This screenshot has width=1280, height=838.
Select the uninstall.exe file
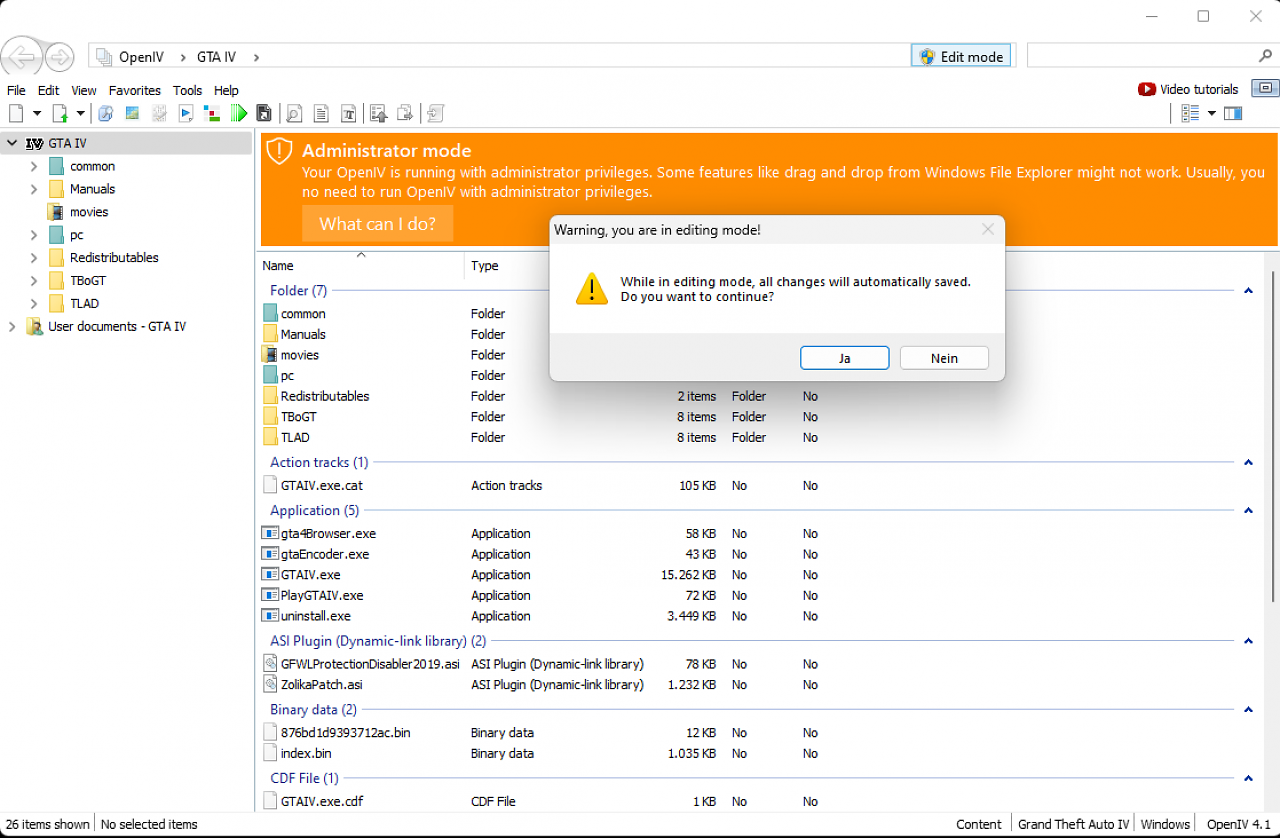pos(315,616)
